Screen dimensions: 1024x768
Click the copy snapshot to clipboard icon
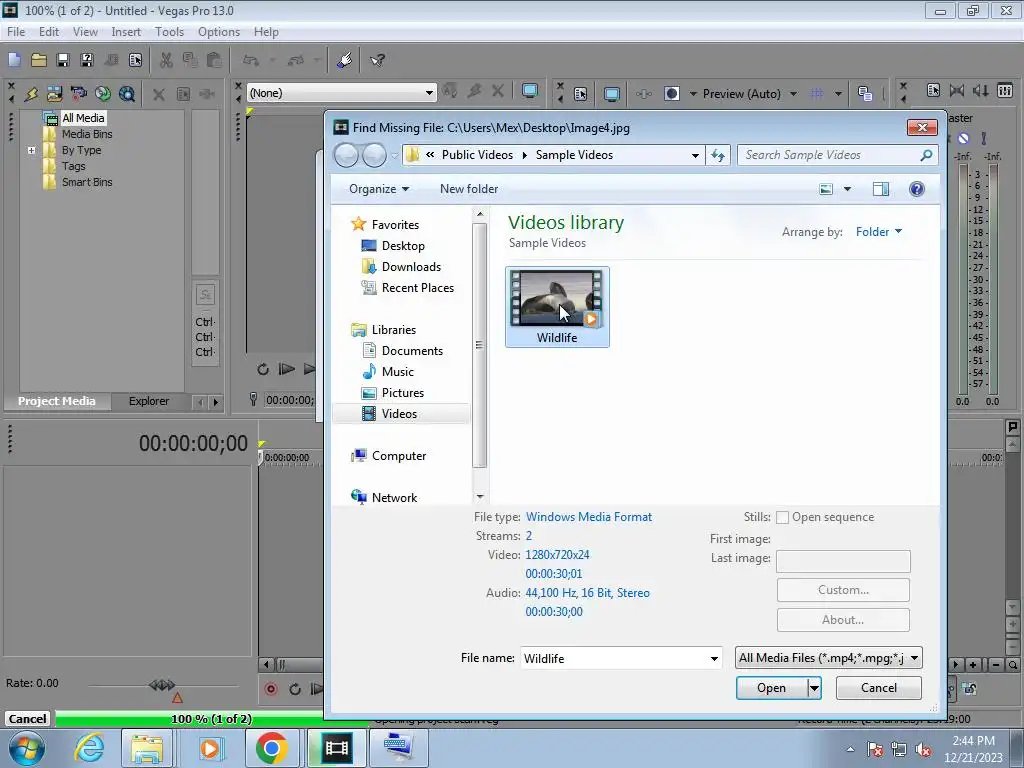tap(865, 94)
